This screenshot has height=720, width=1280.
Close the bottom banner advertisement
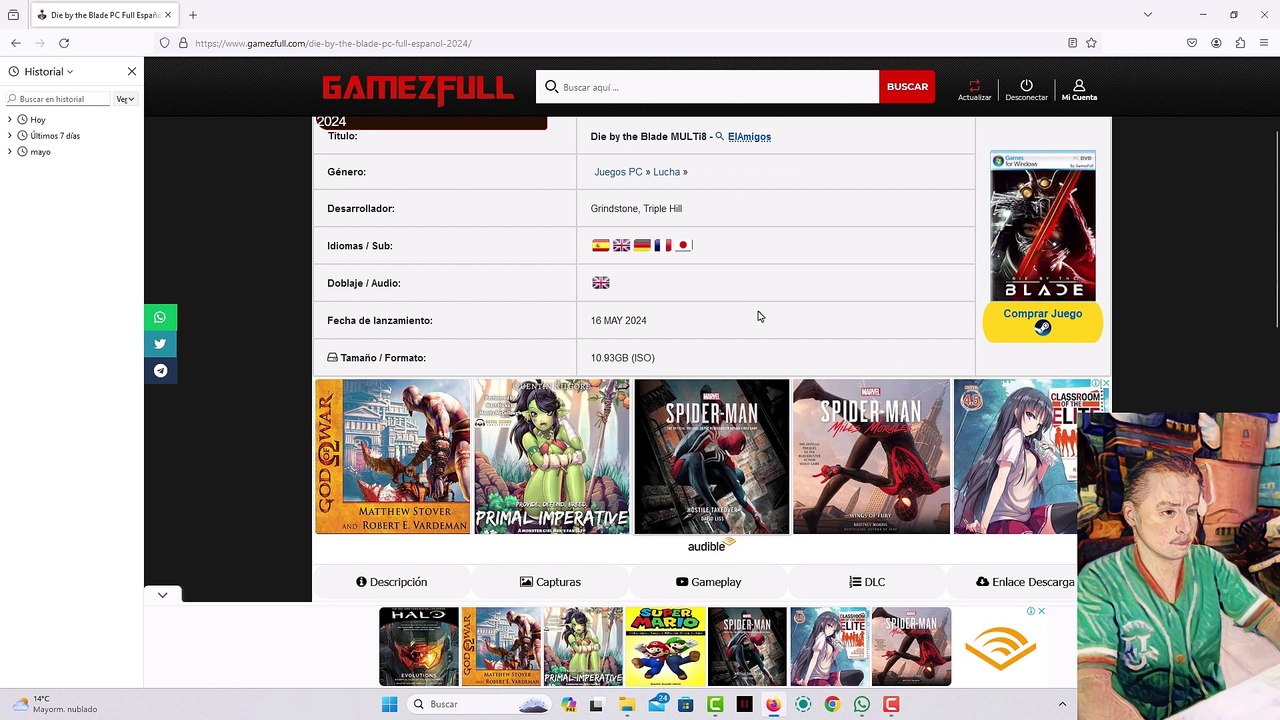tap(1041, 611)
